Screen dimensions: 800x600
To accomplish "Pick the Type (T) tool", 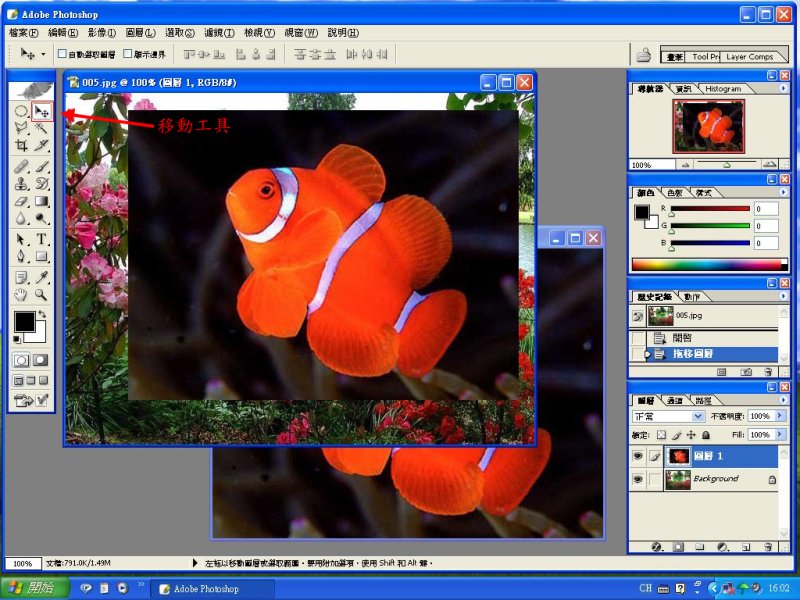I will pyautogui.click(x=42, y=240).
